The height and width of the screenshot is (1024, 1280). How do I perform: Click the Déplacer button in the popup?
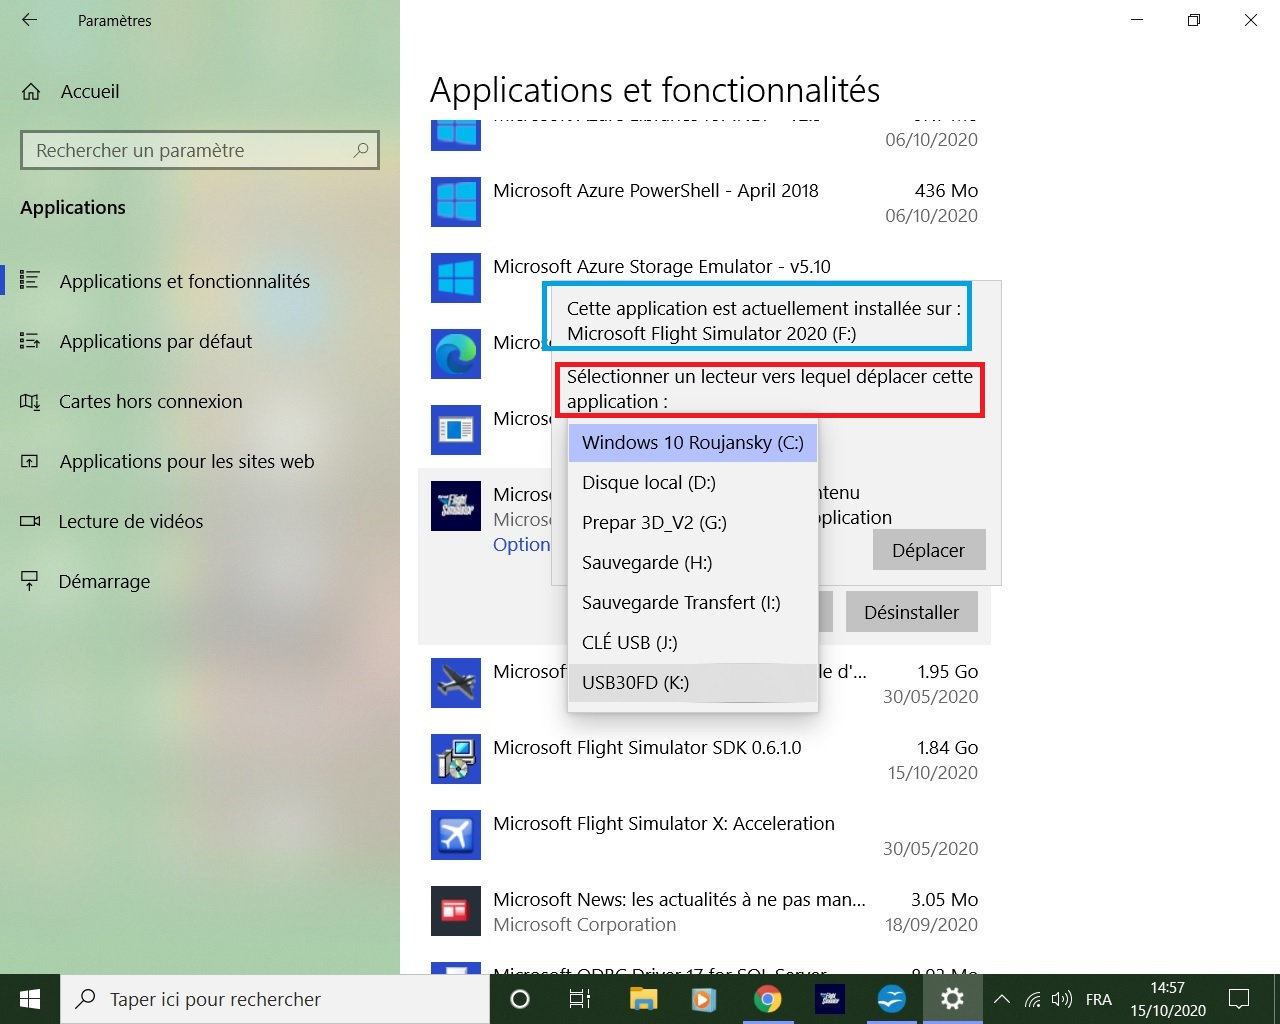coord(929,550)
